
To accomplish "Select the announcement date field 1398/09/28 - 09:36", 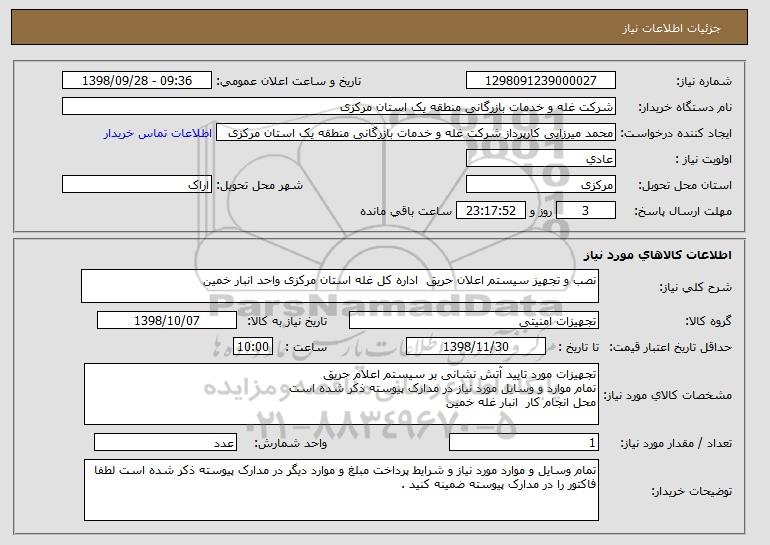I will click(x=137, y=81).
